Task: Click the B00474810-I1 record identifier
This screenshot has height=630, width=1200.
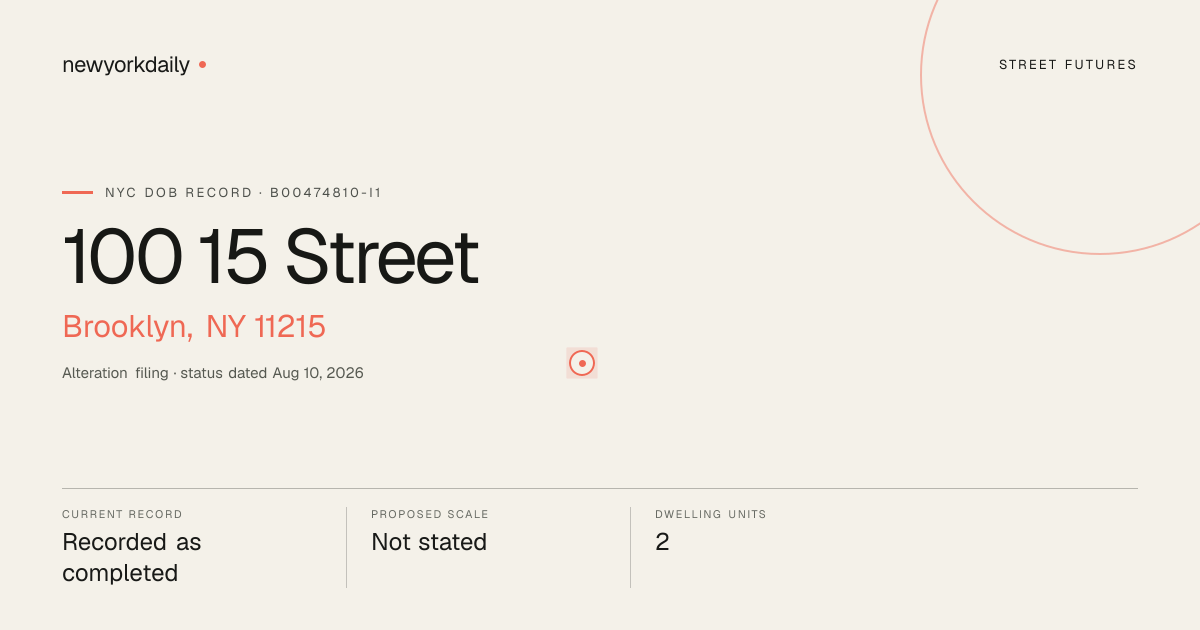Action: [326, 192]
